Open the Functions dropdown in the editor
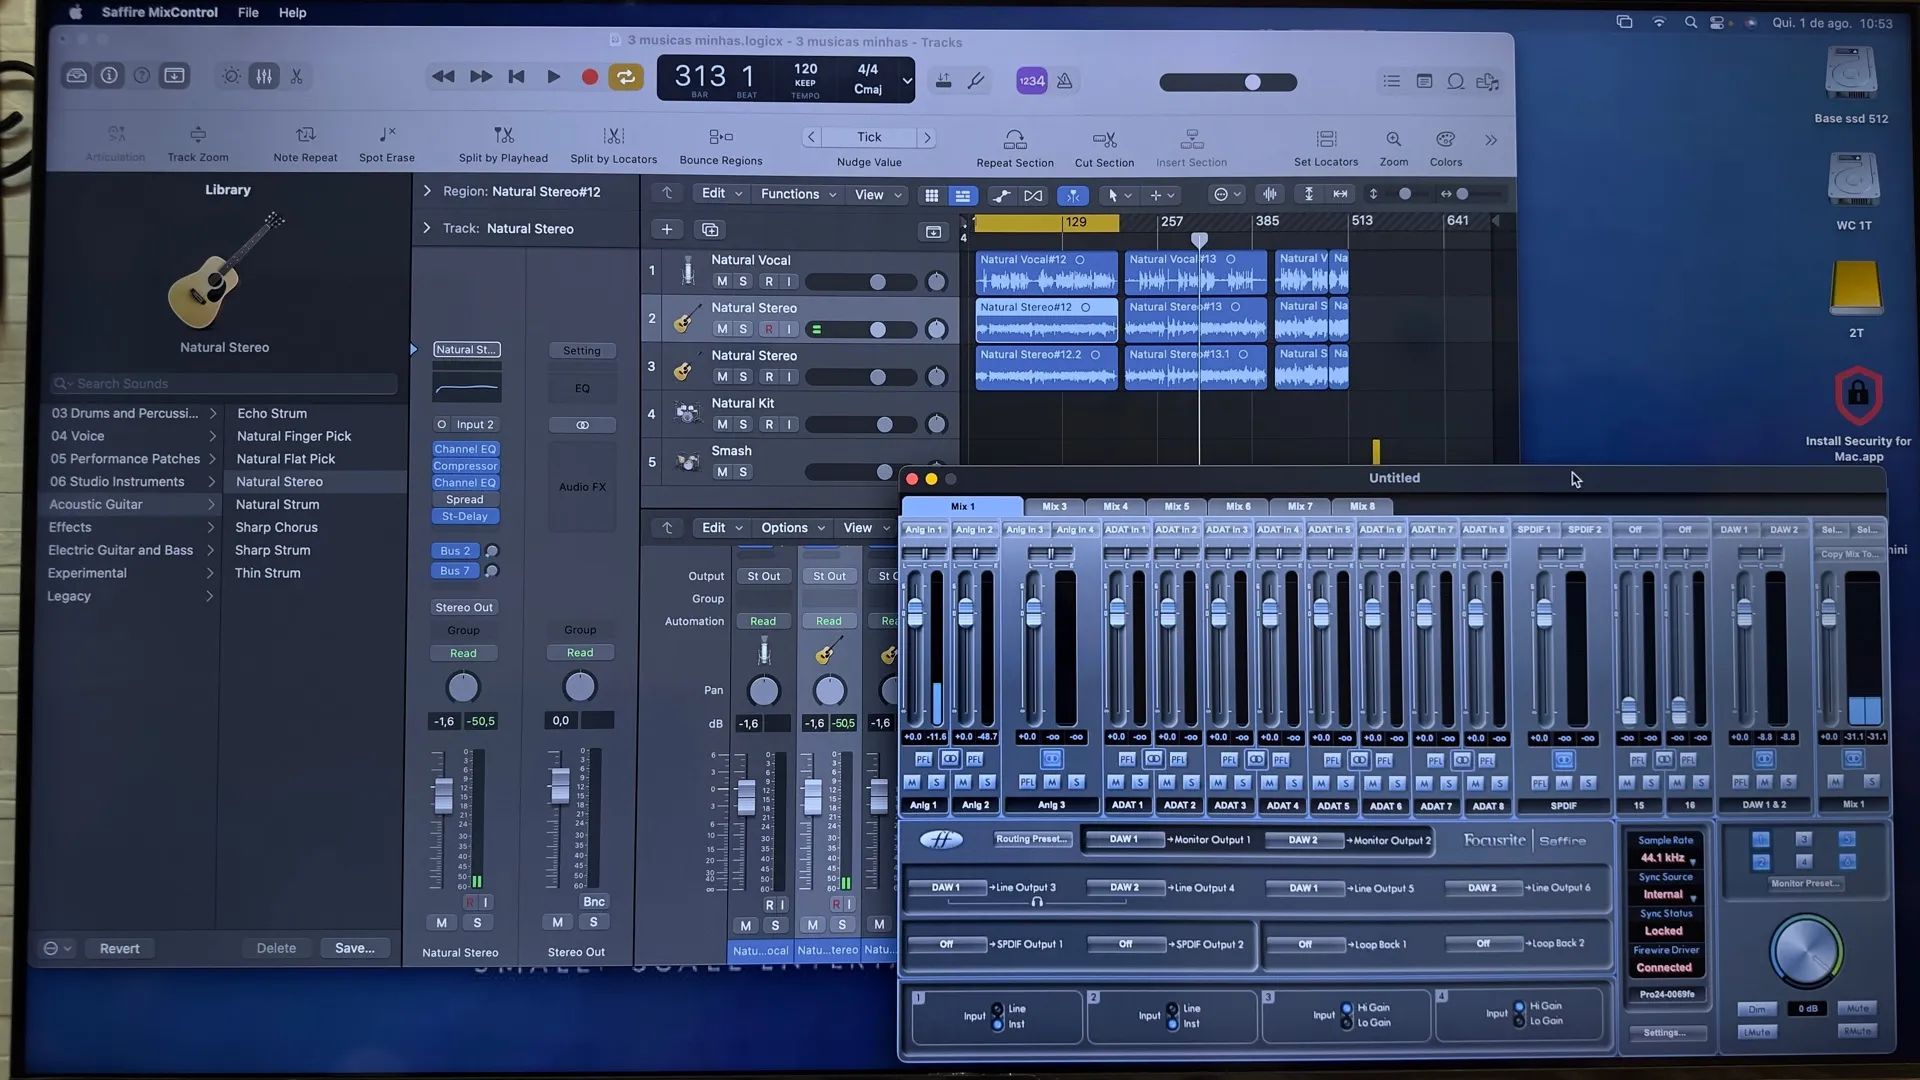This screenshot has height=1080, width=1920. click(x=795, y=193)
